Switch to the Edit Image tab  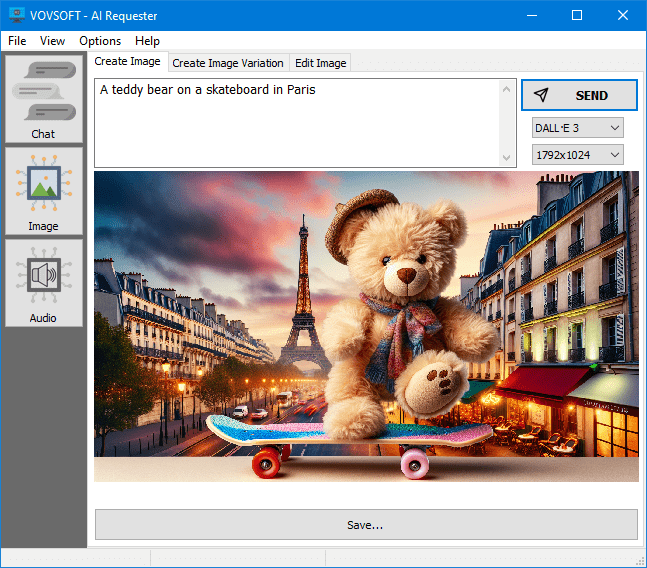coord(321,63)
